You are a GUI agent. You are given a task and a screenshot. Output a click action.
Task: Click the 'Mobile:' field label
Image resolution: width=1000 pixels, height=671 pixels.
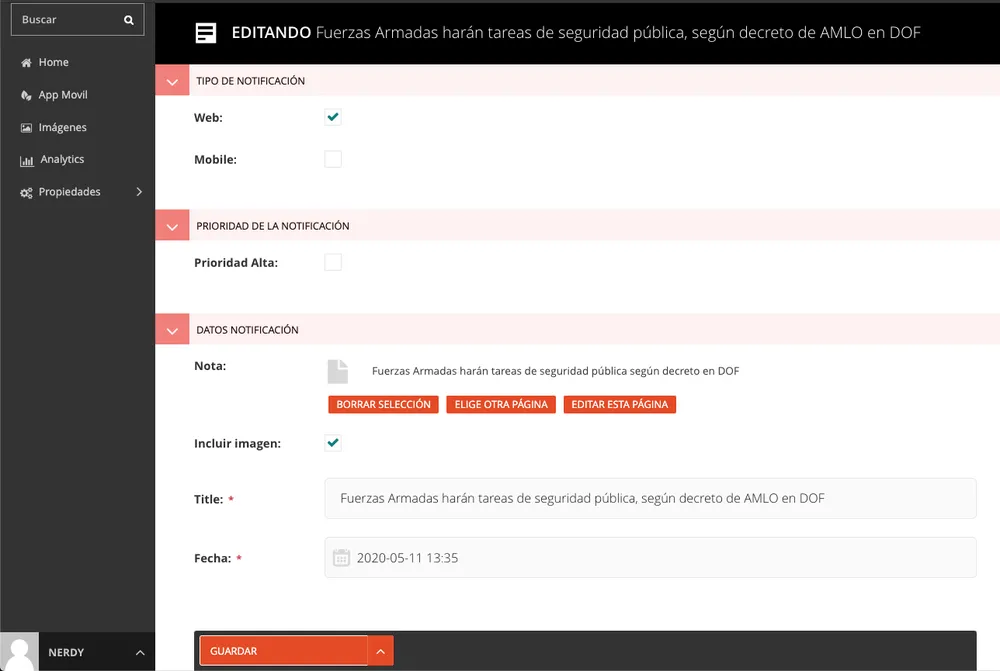216,159
